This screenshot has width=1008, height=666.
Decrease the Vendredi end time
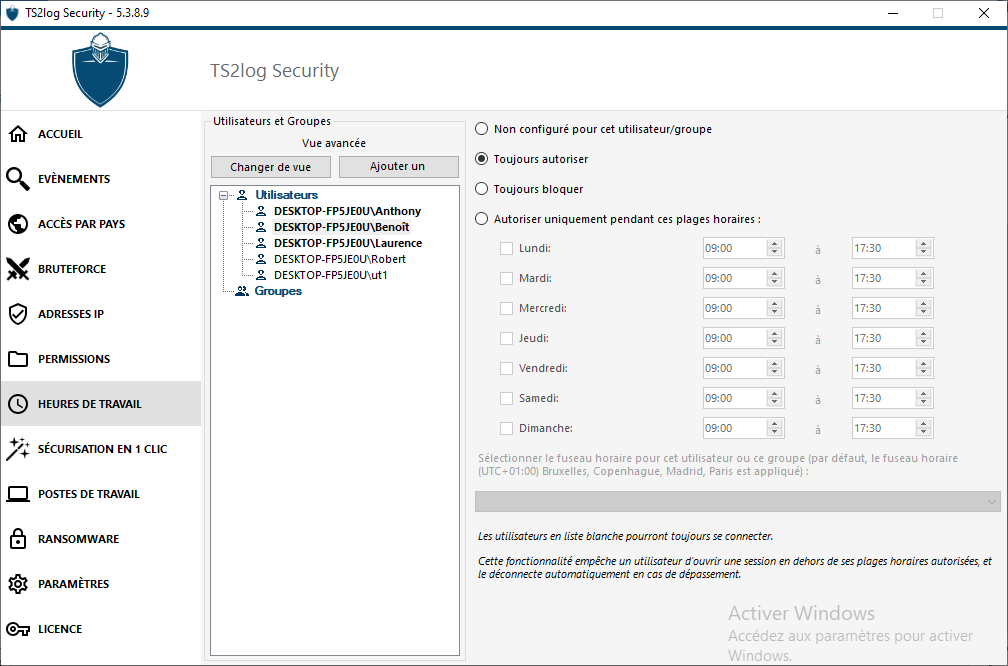pyautogui.click(x=924, y=373)
